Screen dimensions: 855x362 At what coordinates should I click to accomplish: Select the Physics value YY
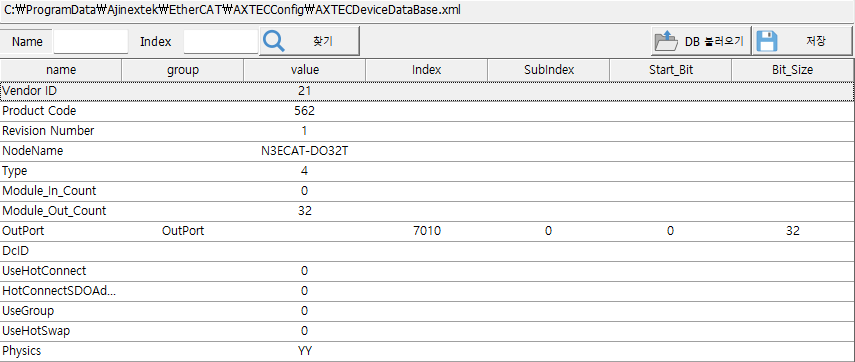[x=305, y=351]
